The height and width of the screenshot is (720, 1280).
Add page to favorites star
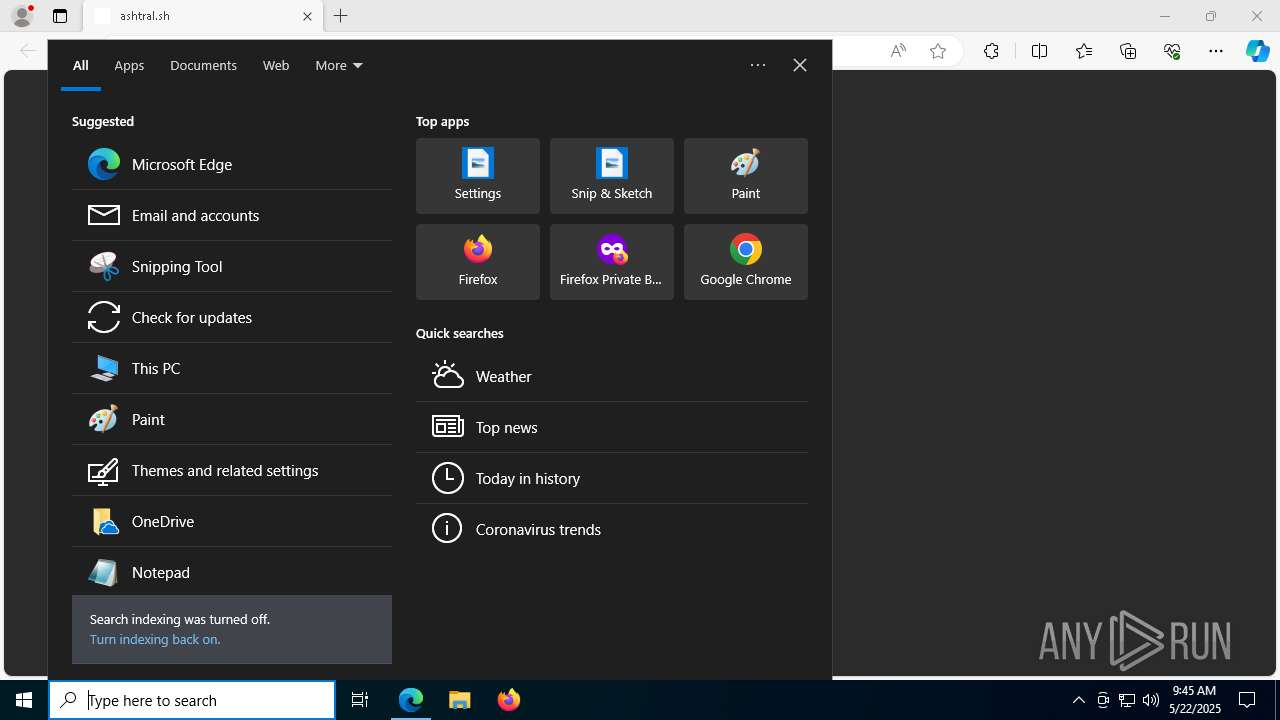pos(938,51)
